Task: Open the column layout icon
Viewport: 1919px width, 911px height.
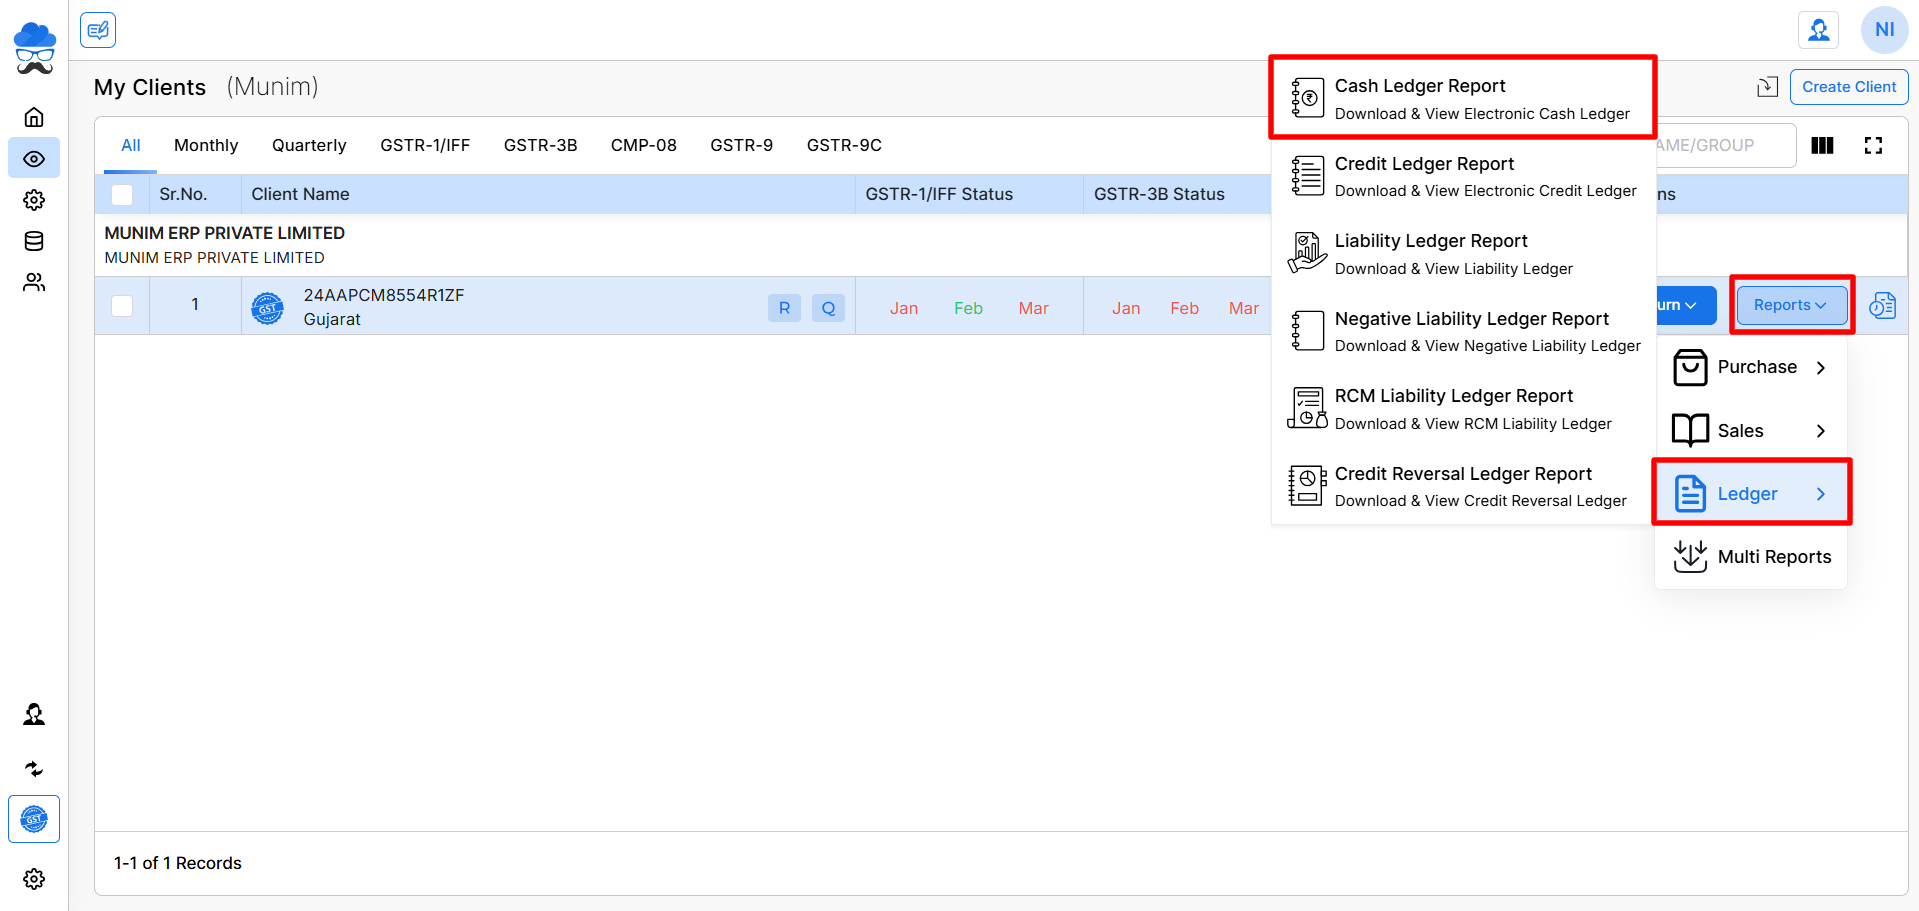Action: tap(1822, 146)
